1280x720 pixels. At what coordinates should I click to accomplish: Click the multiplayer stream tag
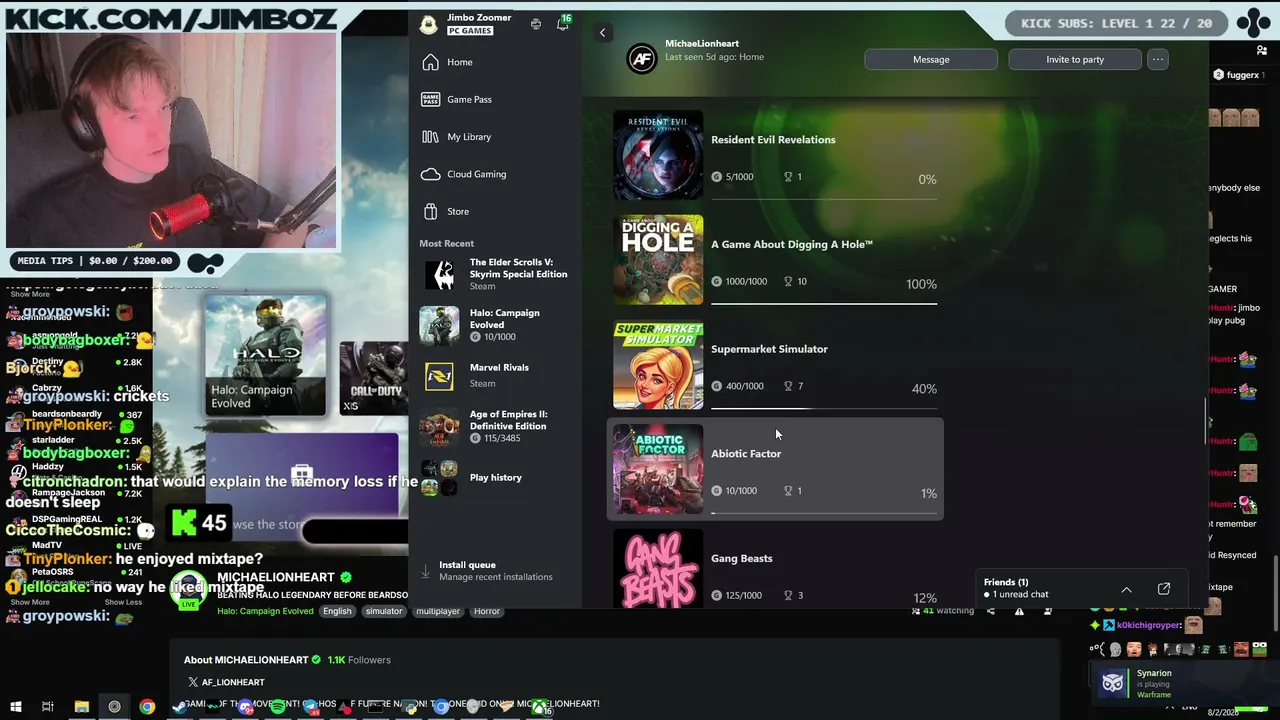tap(438, 611)
